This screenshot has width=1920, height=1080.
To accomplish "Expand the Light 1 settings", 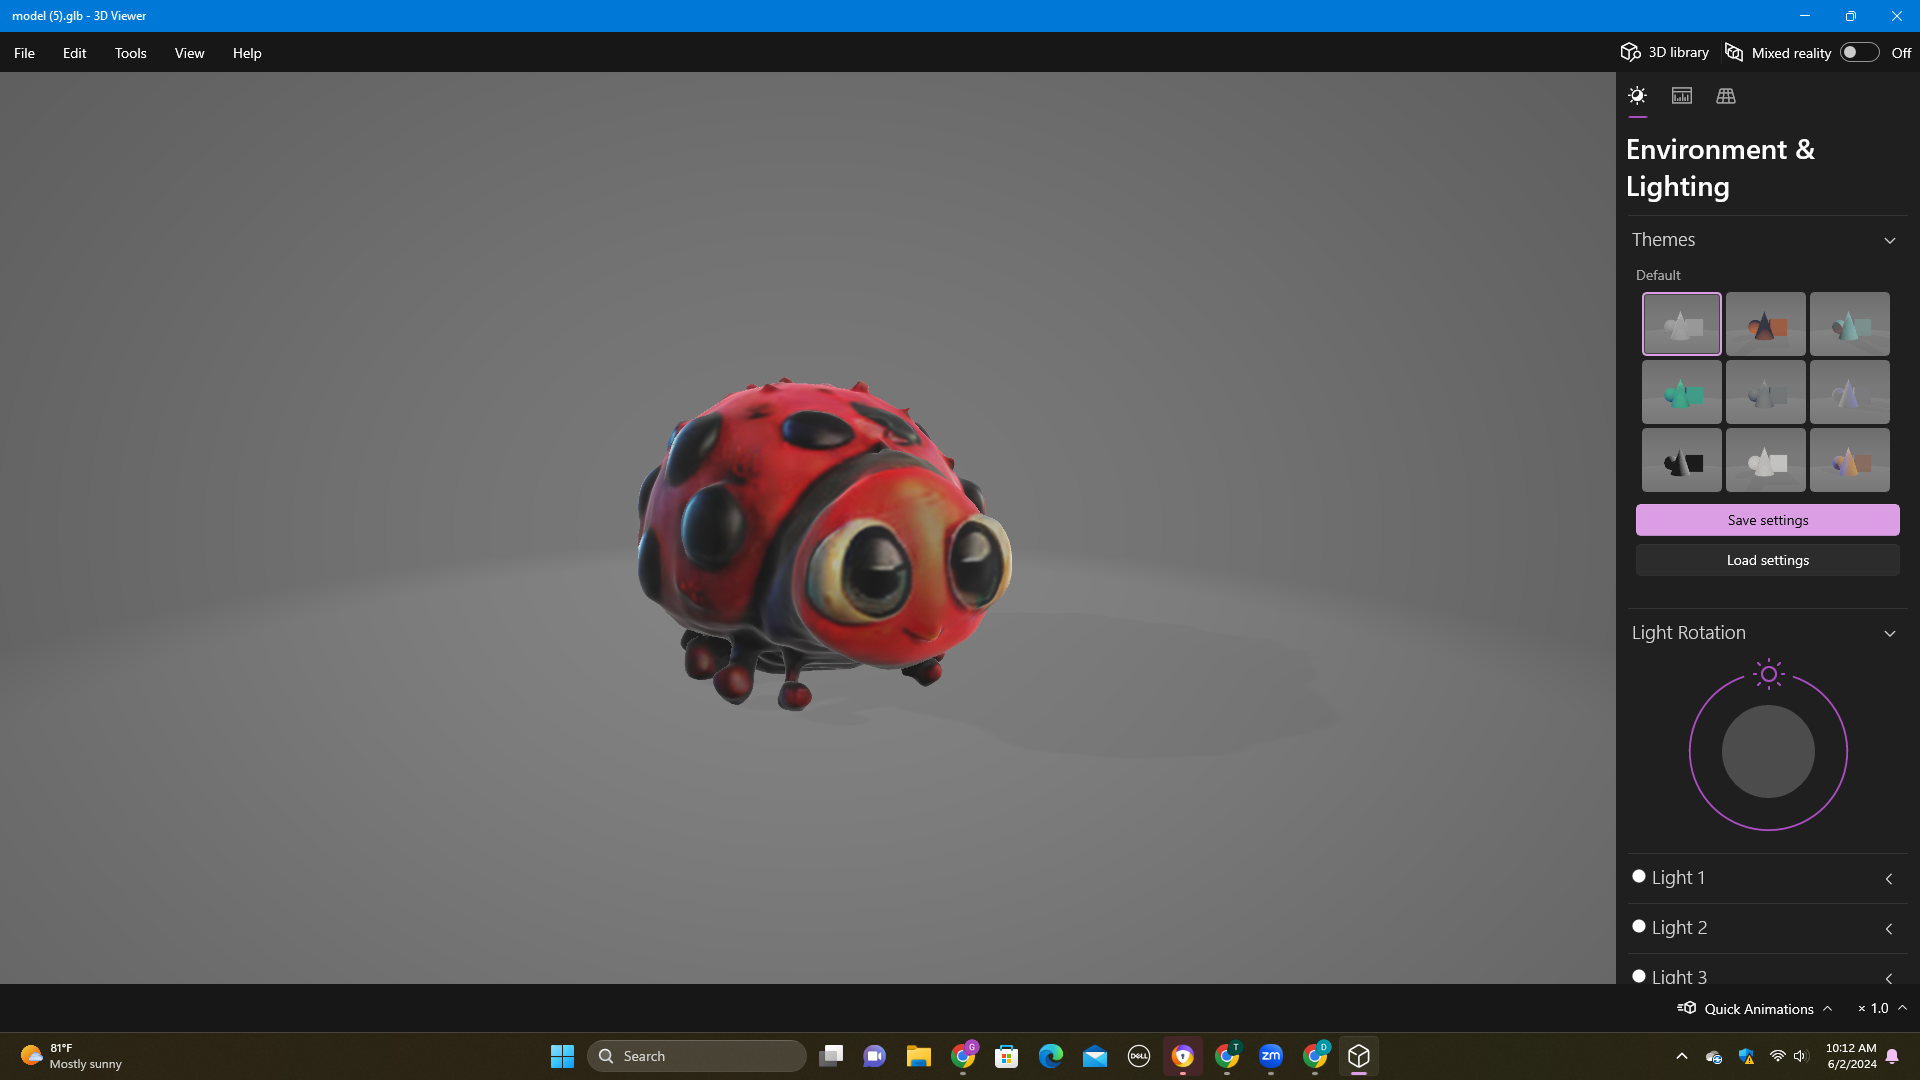I will point(1889,878).
